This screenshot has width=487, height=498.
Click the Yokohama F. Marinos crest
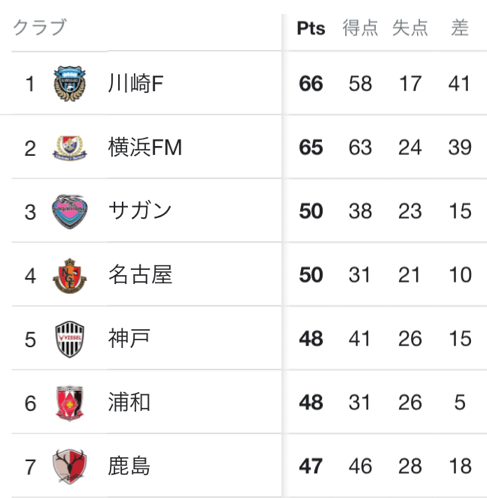click(70, 148)
